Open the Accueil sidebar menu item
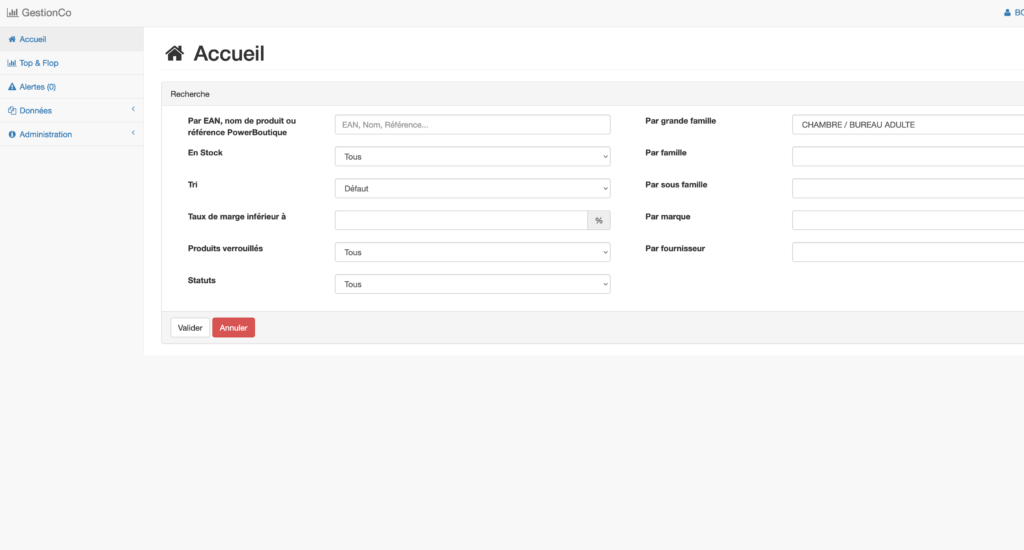This screenshot has height=550, width=1024. pyautogui.click(x=72, y=39)
